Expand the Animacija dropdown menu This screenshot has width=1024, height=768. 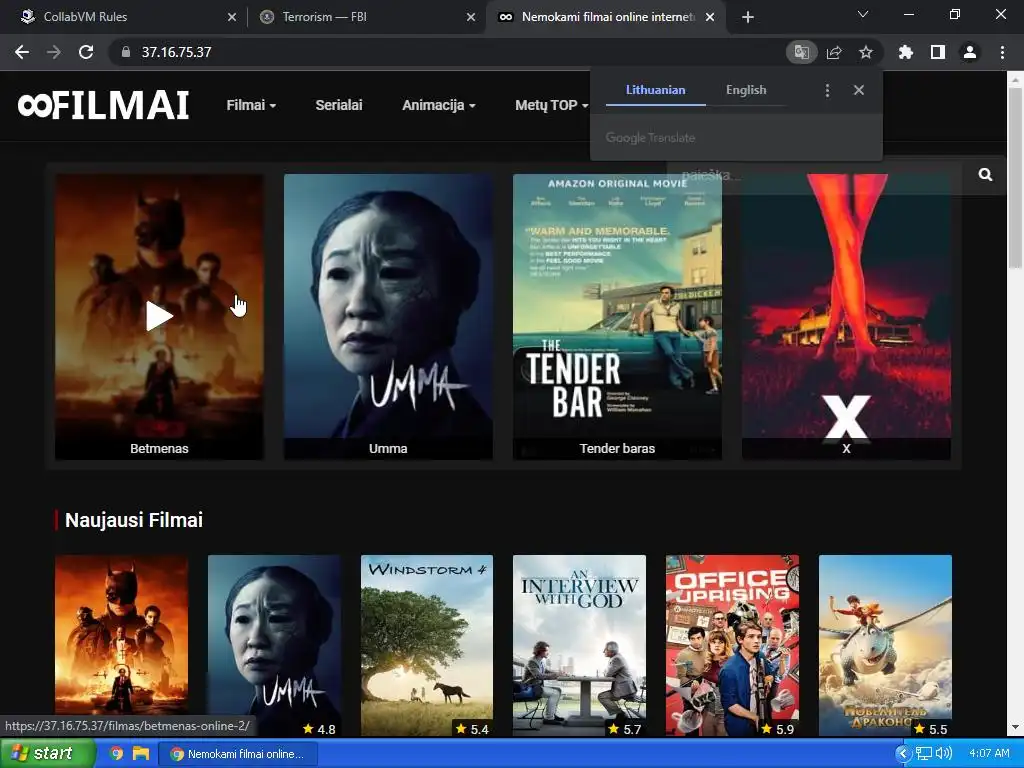coord(438,105)
